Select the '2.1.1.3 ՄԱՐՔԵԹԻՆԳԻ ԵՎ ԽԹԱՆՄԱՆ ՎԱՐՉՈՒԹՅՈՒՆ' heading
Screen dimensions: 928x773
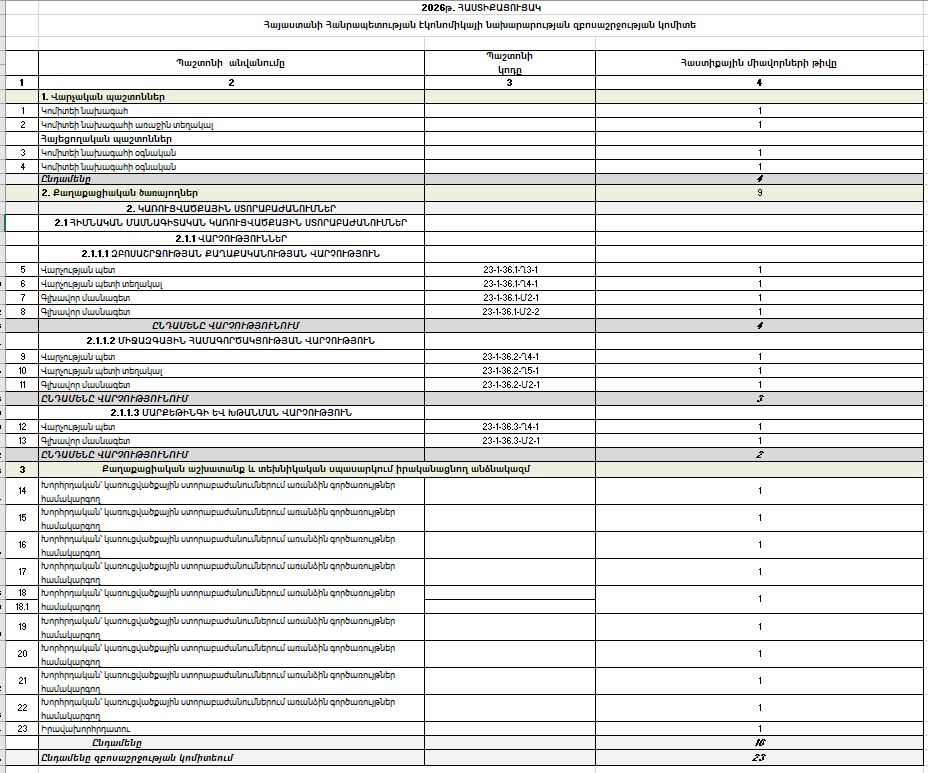click(231, 412)
